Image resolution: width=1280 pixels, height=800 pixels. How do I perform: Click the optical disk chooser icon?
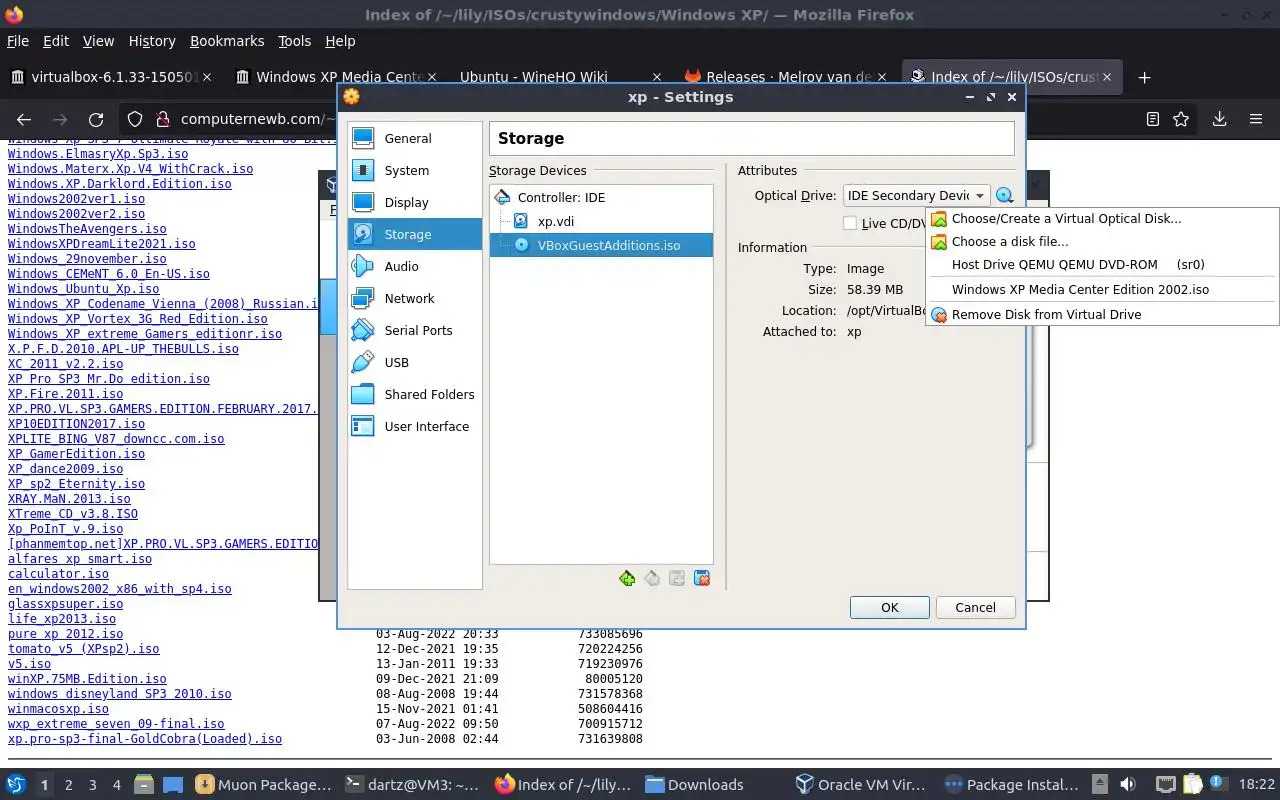coord(1005,196)
